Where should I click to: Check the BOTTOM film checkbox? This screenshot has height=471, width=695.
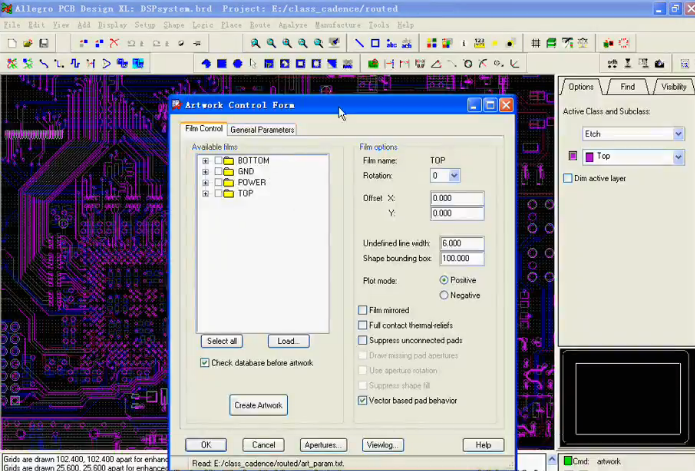pyautogui.click(x=218, y=160)
